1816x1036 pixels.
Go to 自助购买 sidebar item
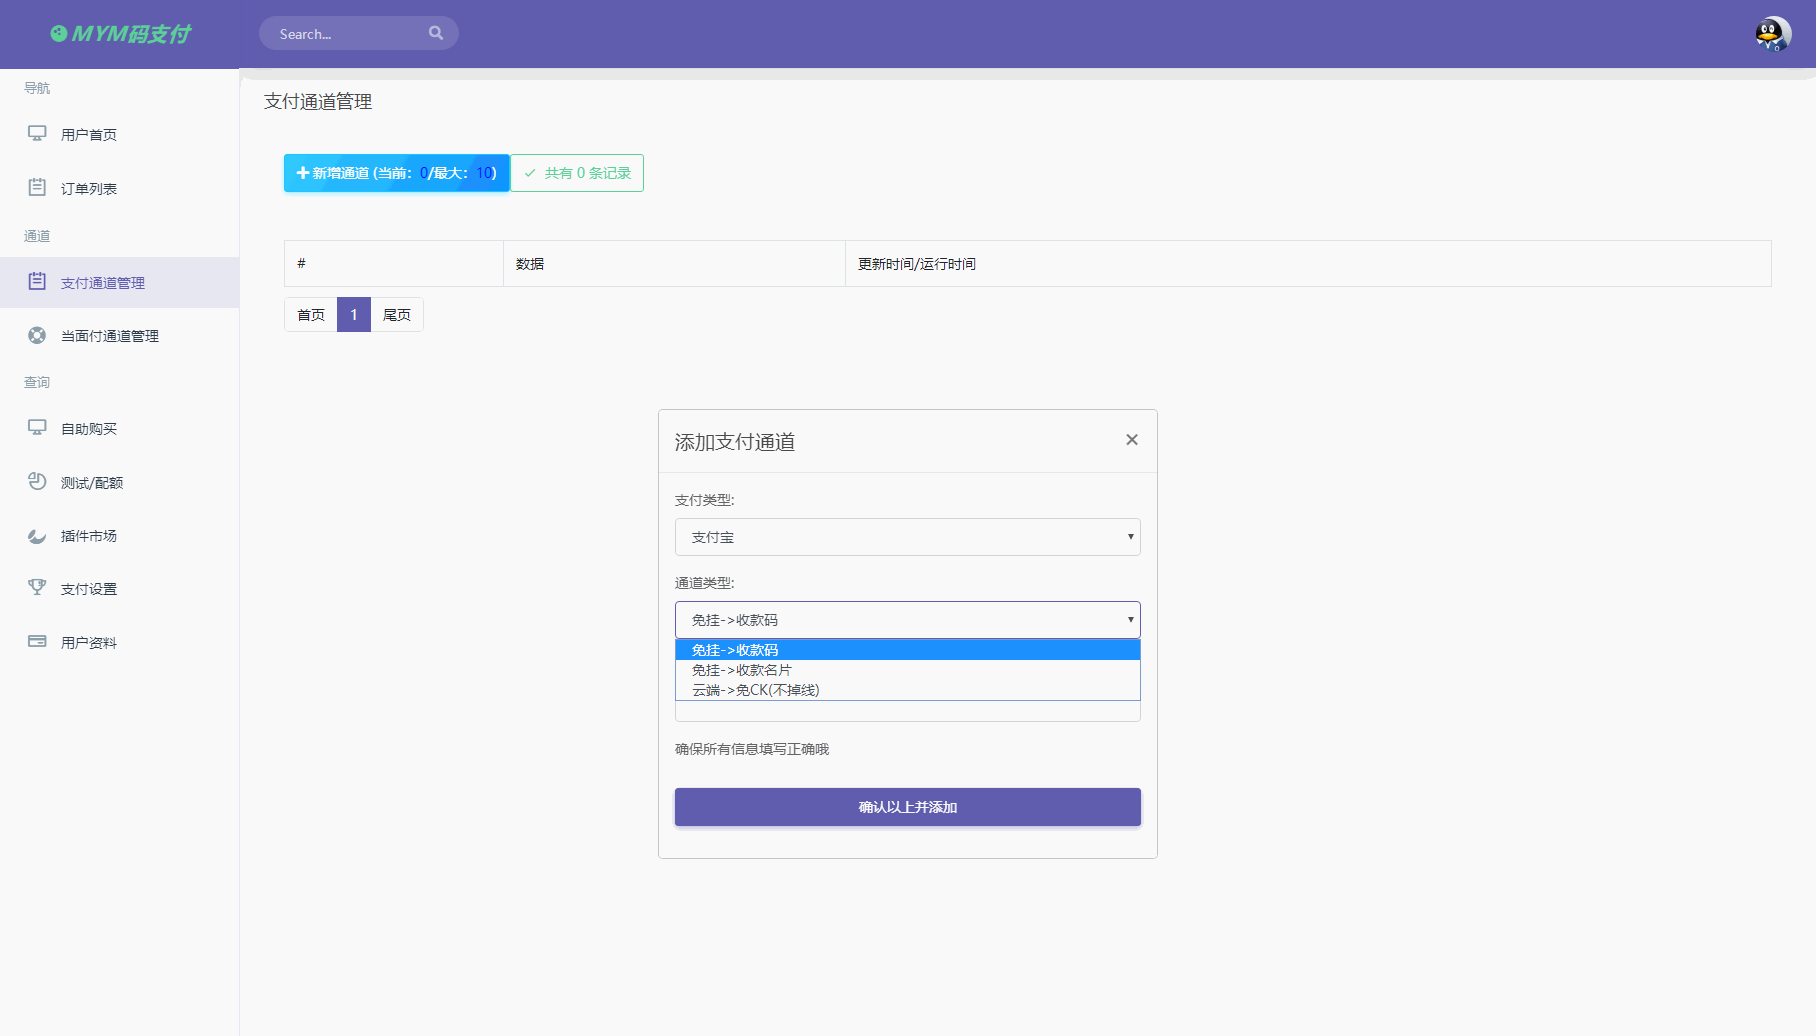(89, 429)
